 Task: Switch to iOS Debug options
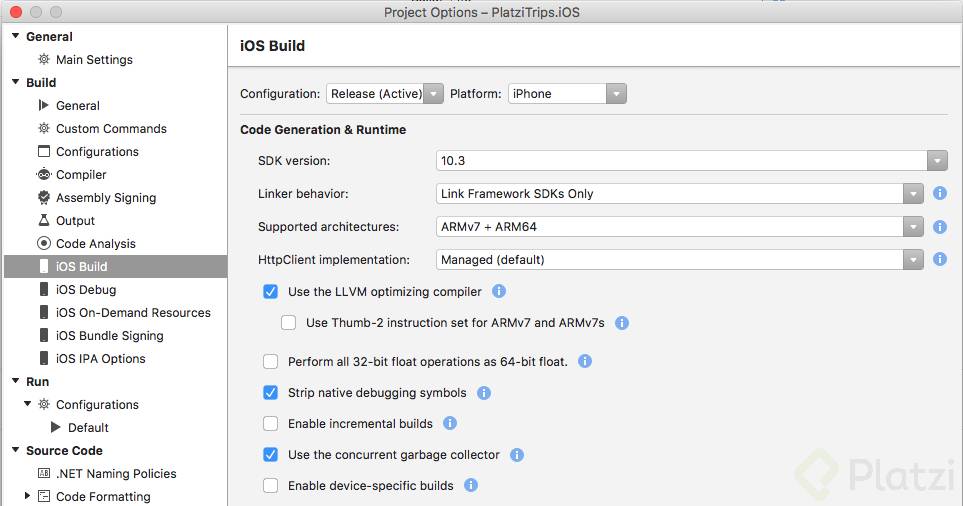coord(86,289)
